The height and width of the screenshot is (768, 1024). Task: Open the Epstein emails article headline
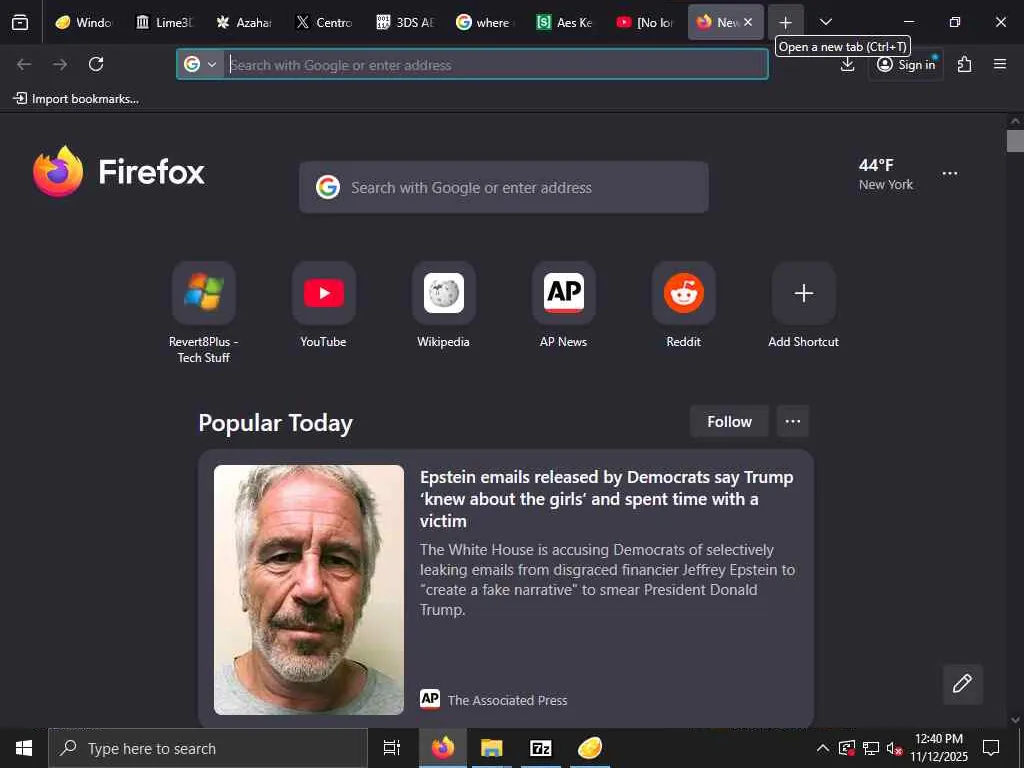tap(607, 499)
